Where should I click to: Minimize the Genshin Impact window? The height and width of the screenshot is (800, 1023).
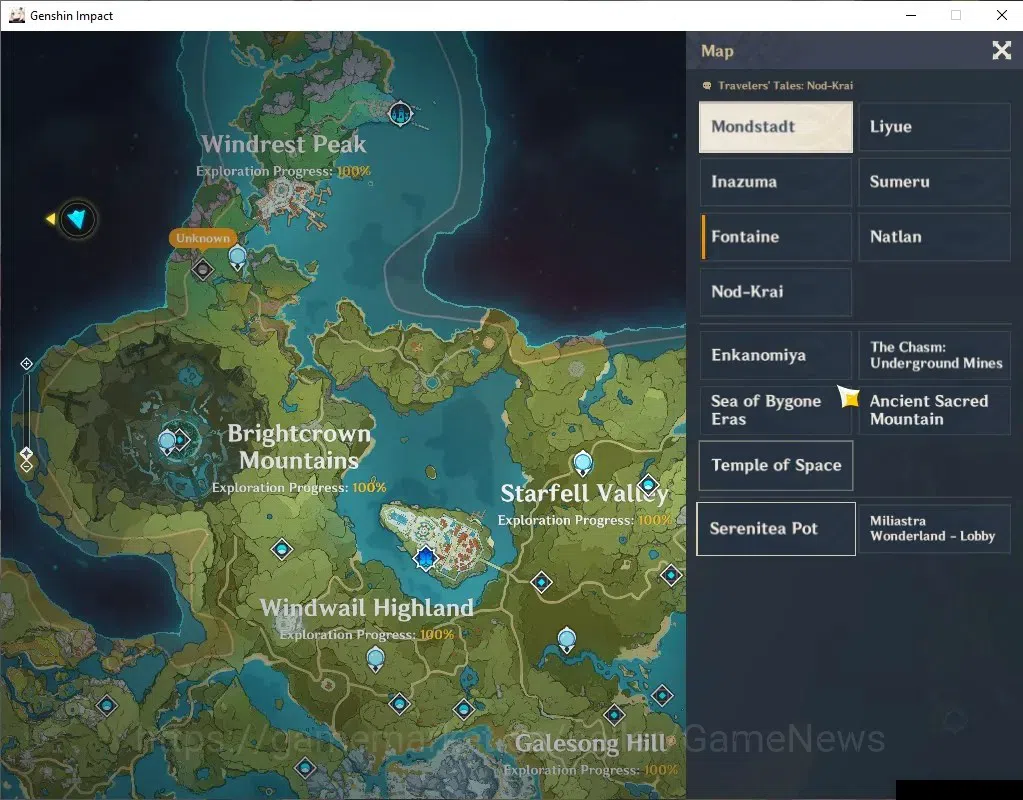pos(911,15)
